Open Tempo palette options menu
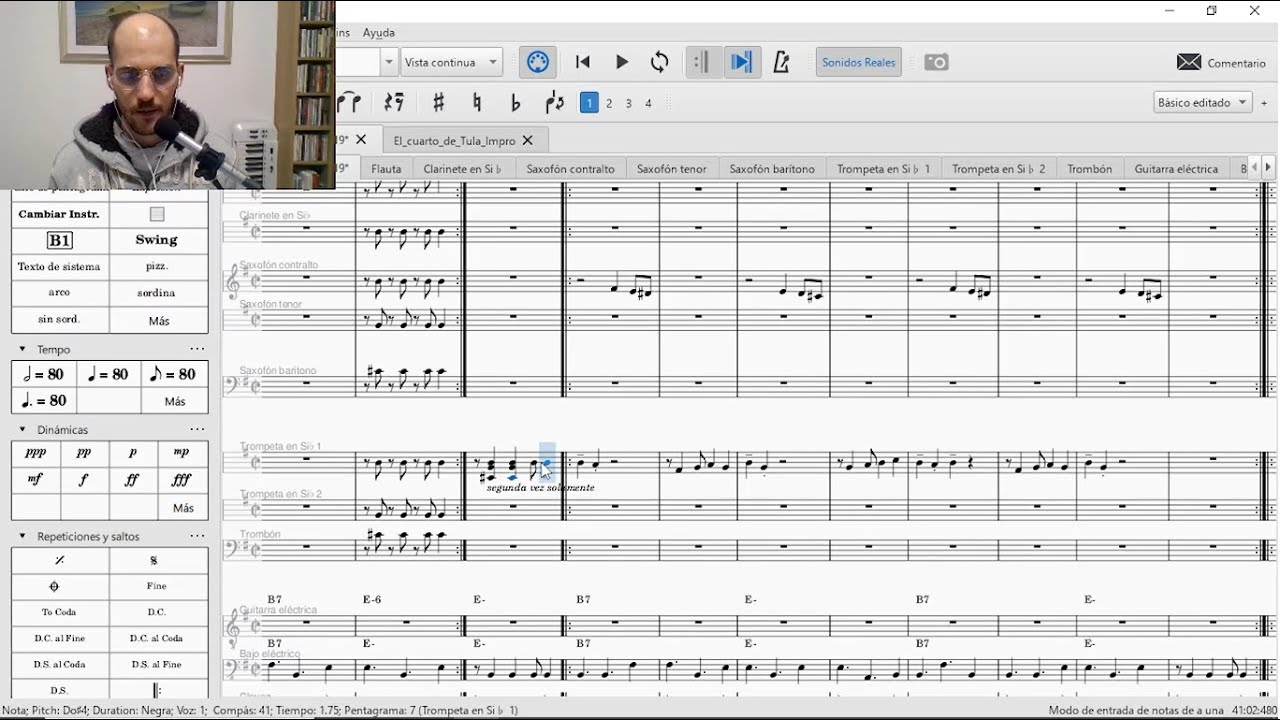Image resolution: width=1280 pixels, height=720 pixels. [197, 349]
